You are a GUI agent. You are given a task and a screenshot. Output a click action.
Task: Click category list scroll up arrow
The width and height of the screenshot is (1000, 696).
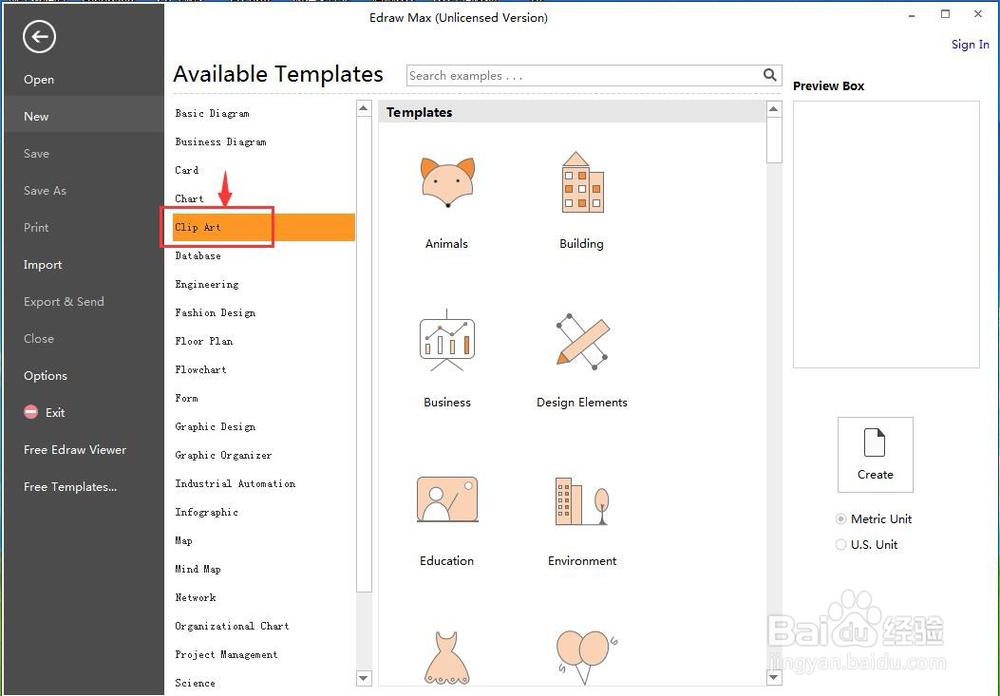[364, 108]
